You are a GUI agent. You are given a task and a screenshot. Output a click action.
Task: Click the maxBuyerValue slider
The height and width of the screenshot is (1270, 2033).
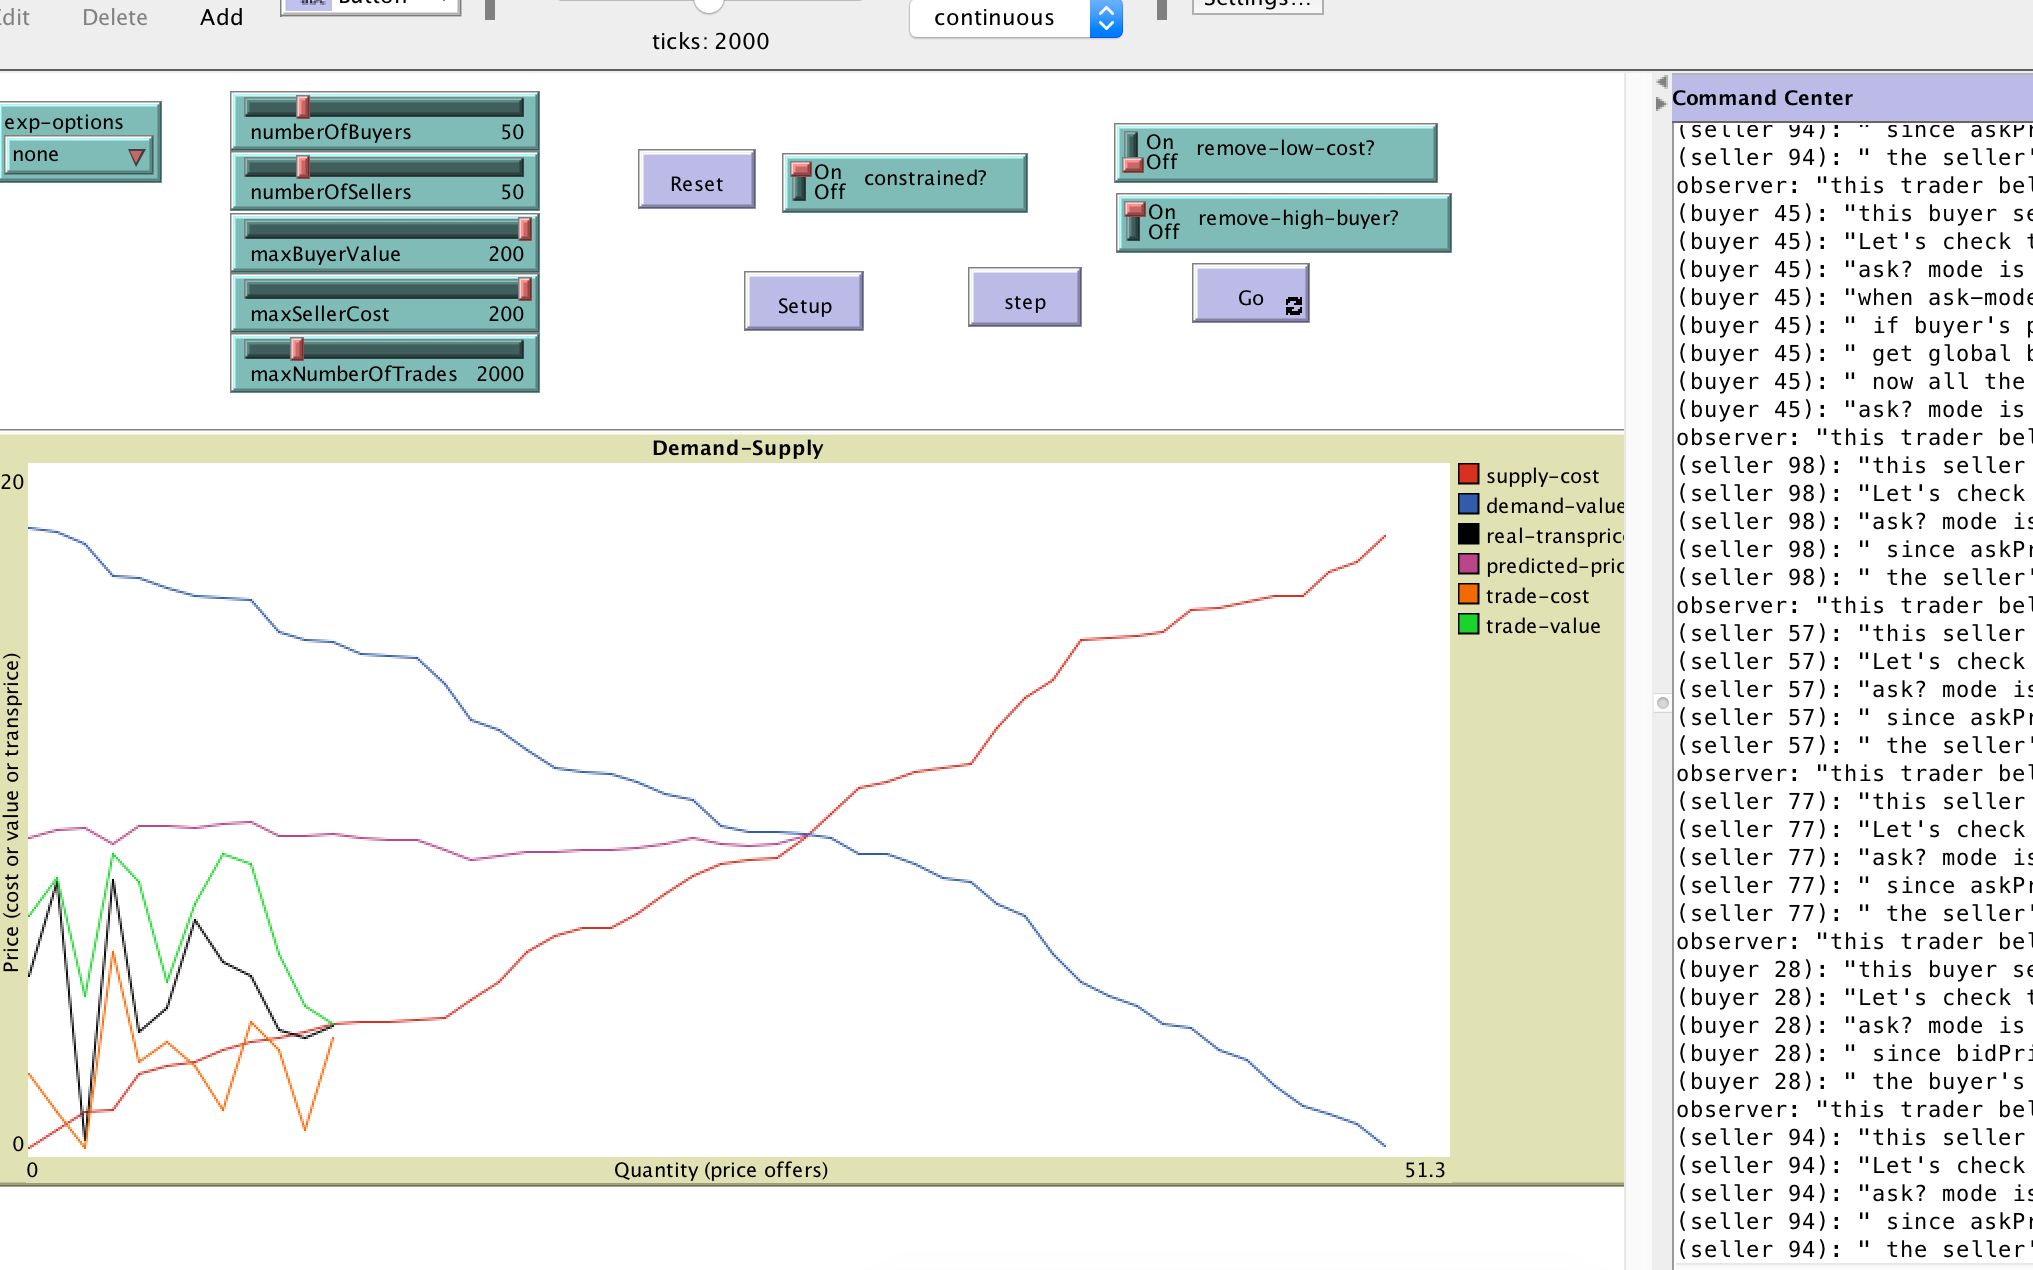[385, 242]
